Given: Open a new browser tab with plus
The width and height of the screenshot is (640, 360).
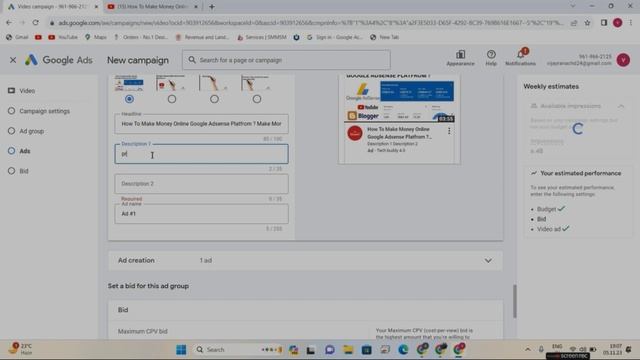Looking at the screenshot, I should pos(211,7).
